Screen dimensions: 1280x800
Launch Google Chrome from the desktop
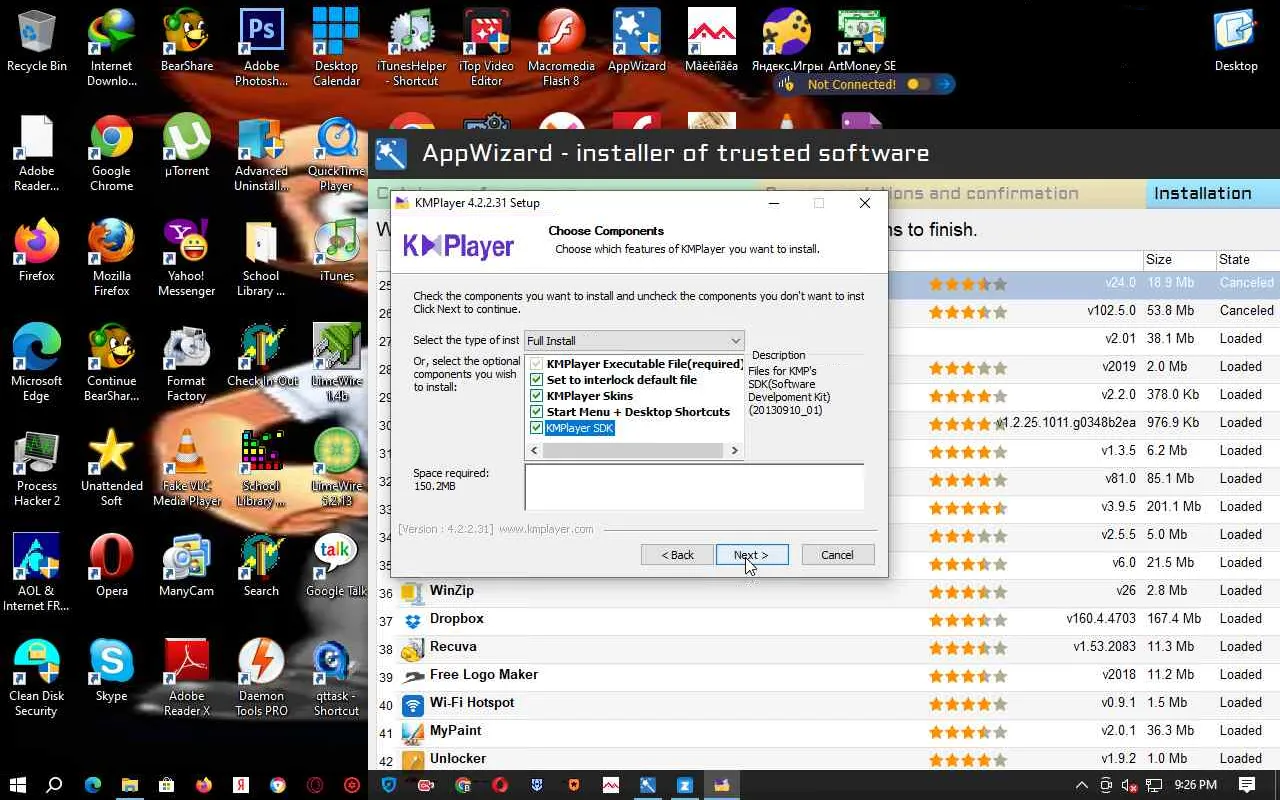111,153
